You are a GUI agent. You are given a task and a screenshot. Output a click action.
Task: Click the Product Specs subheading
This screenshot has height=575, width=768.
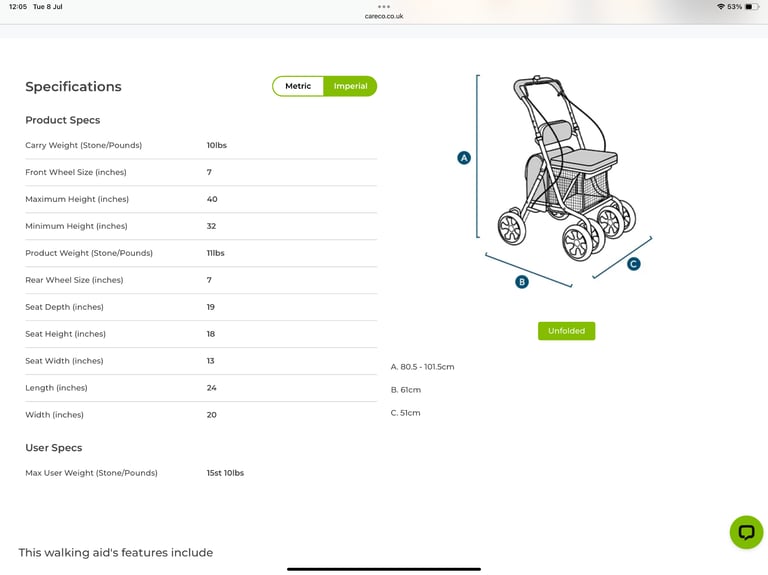pos(63,120)
